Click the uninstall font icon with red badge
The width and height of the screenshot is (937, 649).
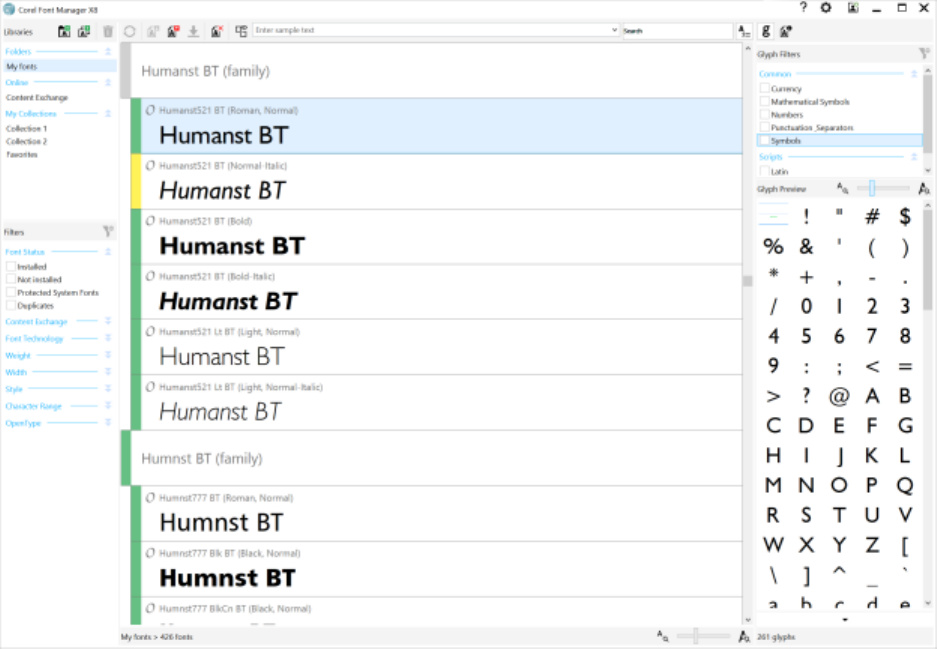point(173,31)
